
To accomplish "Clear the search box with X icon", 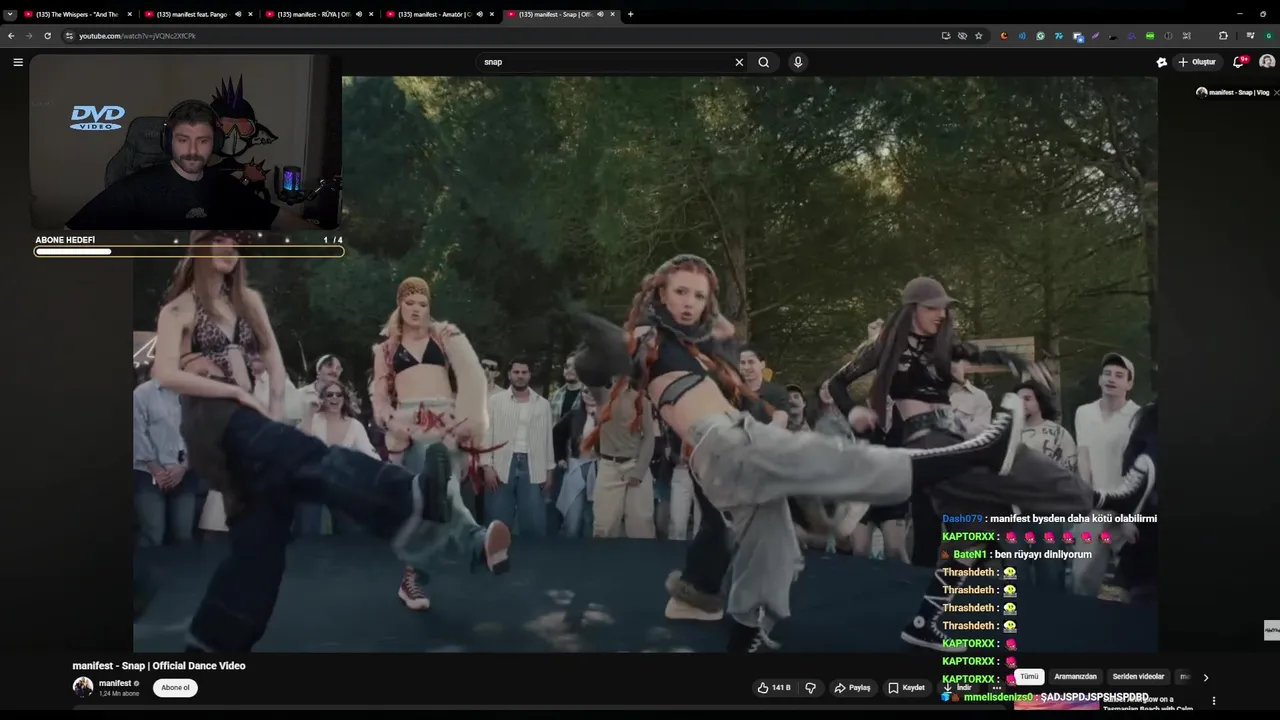I will 739,62.
